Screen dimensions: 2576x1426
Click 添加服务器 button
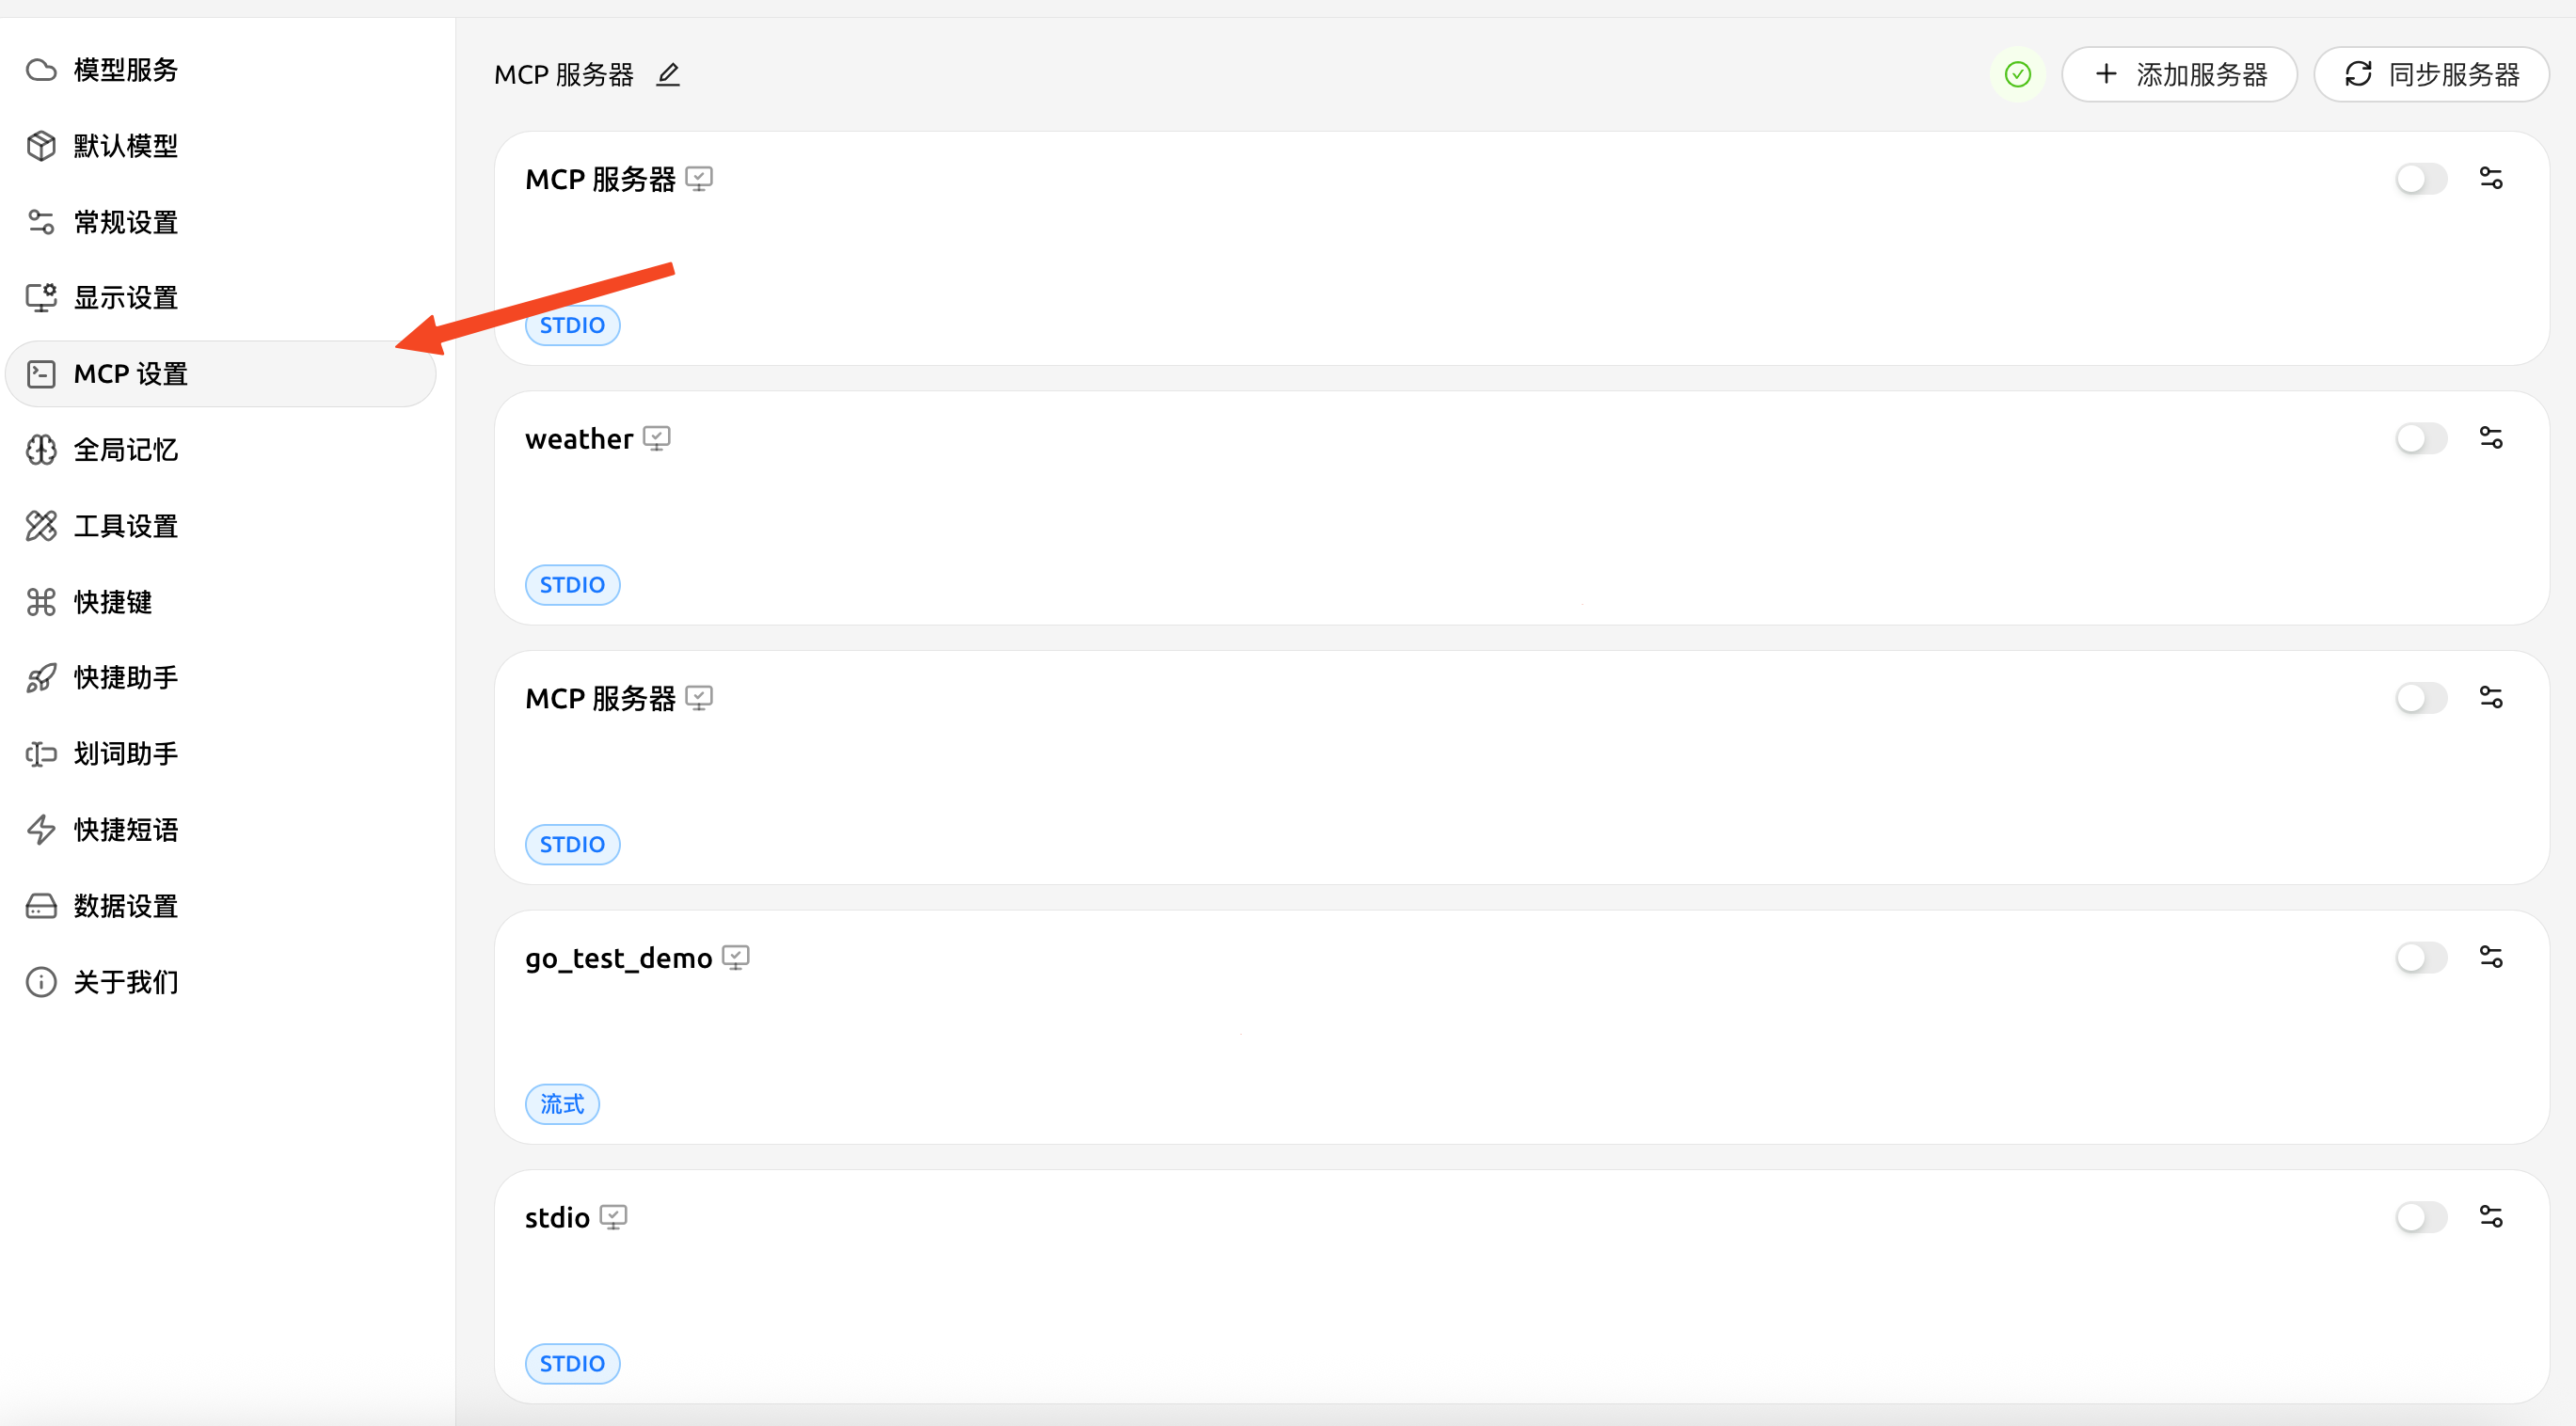pyautogui.click(x=2179, y=75)
